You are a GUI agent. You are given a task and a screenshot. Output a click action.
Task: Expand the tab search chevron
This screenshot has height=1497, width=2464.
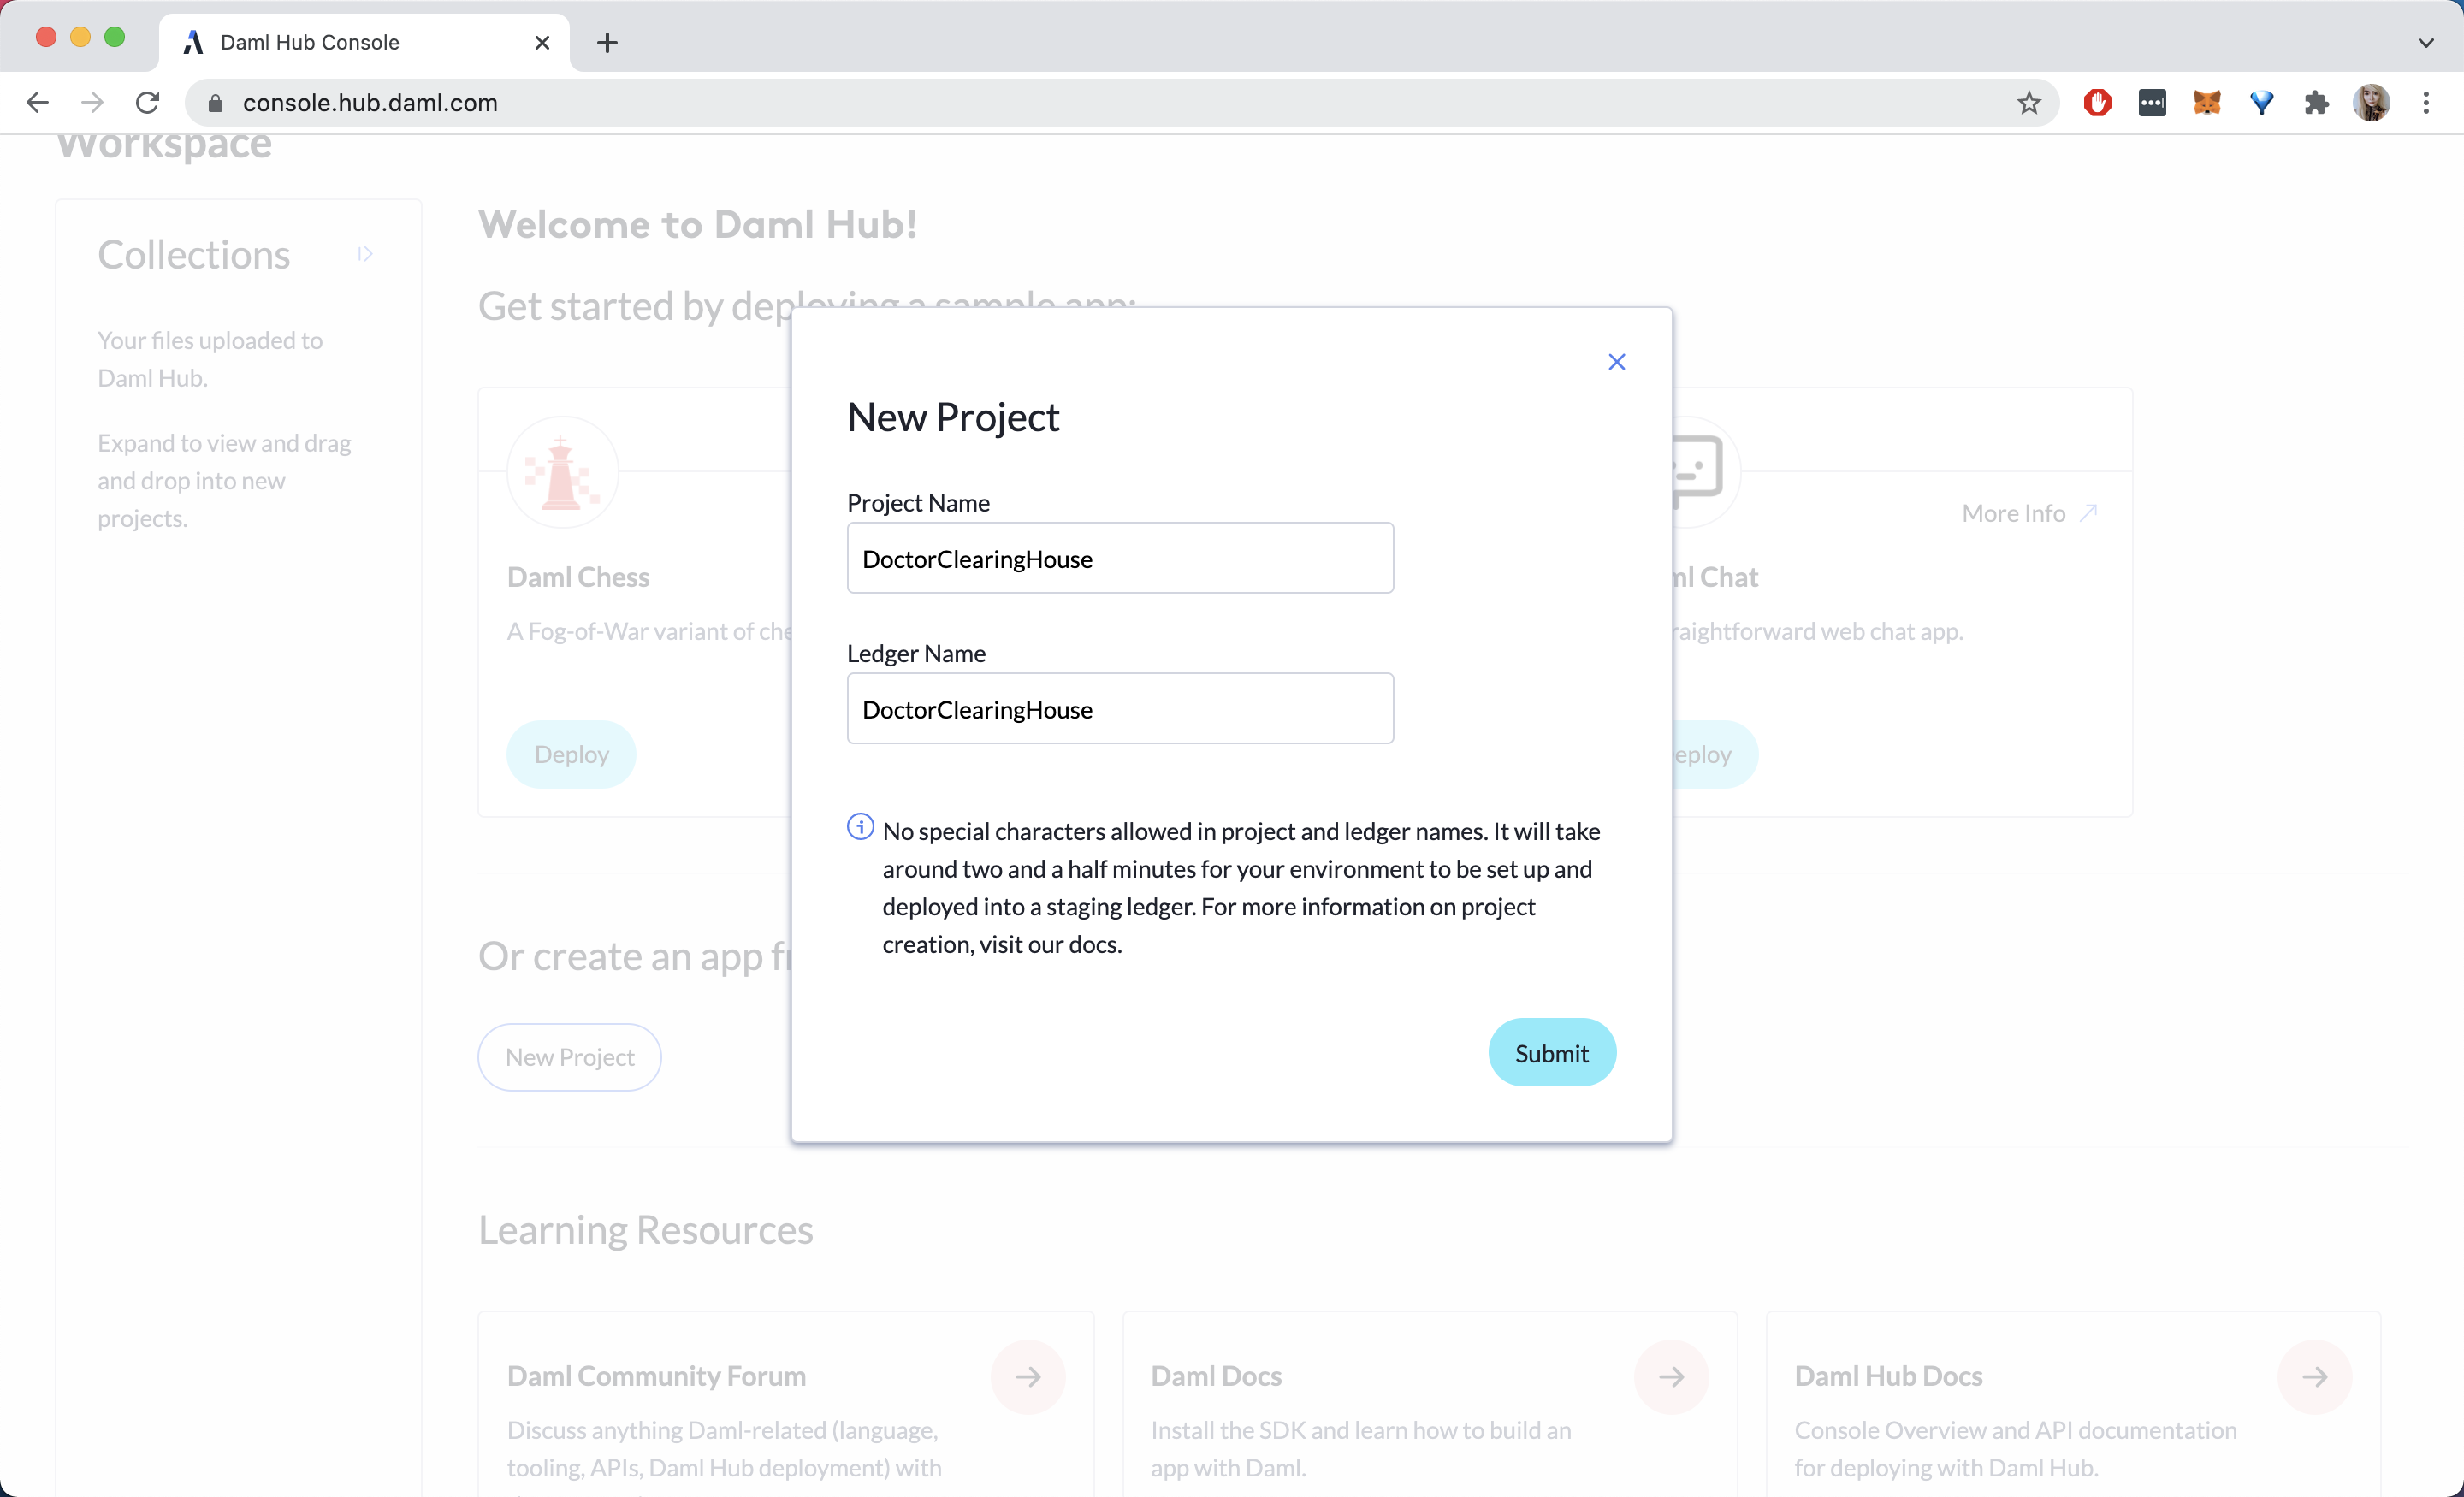[2426, 43]
